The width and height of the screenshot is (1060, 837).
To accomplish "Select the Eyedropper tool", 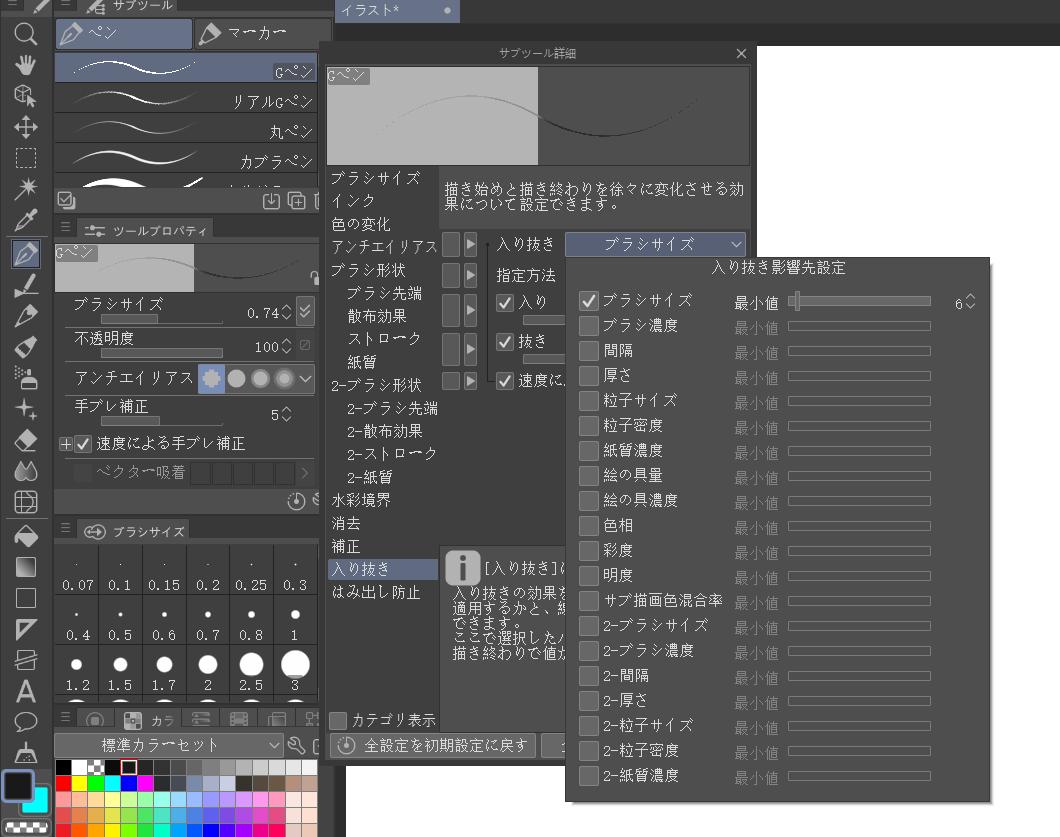I will coord(26,220).
